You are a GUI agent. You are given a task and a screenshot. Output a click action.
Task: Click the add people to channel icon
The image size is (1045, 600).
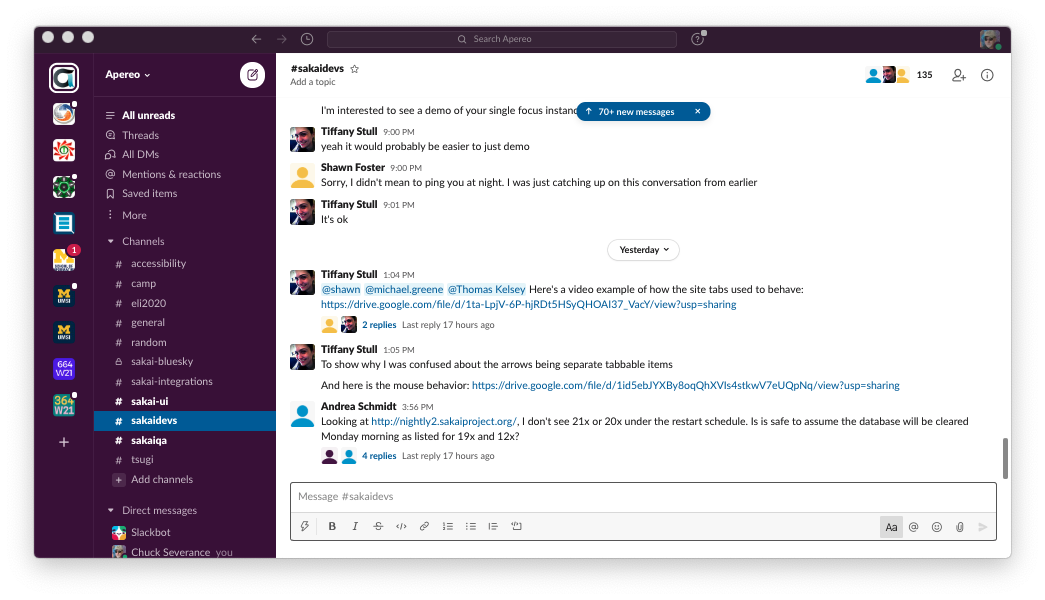pyautogui.click(x=959, y=75)
